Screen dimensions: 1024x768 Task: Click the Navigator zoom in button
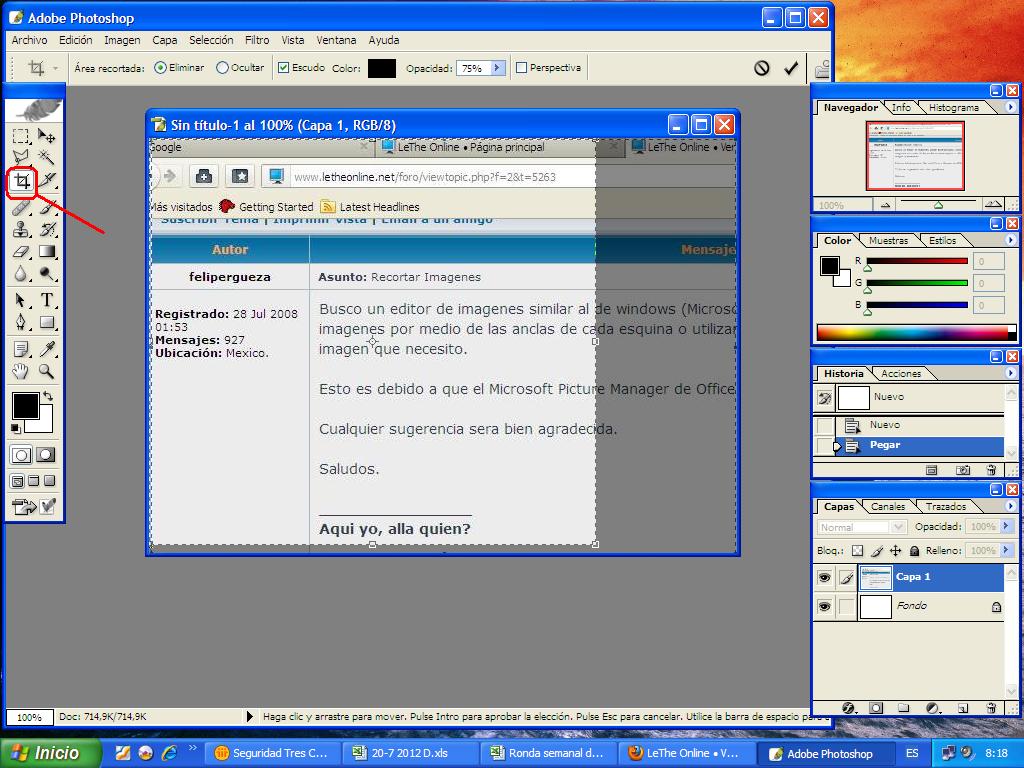point(993,204)
